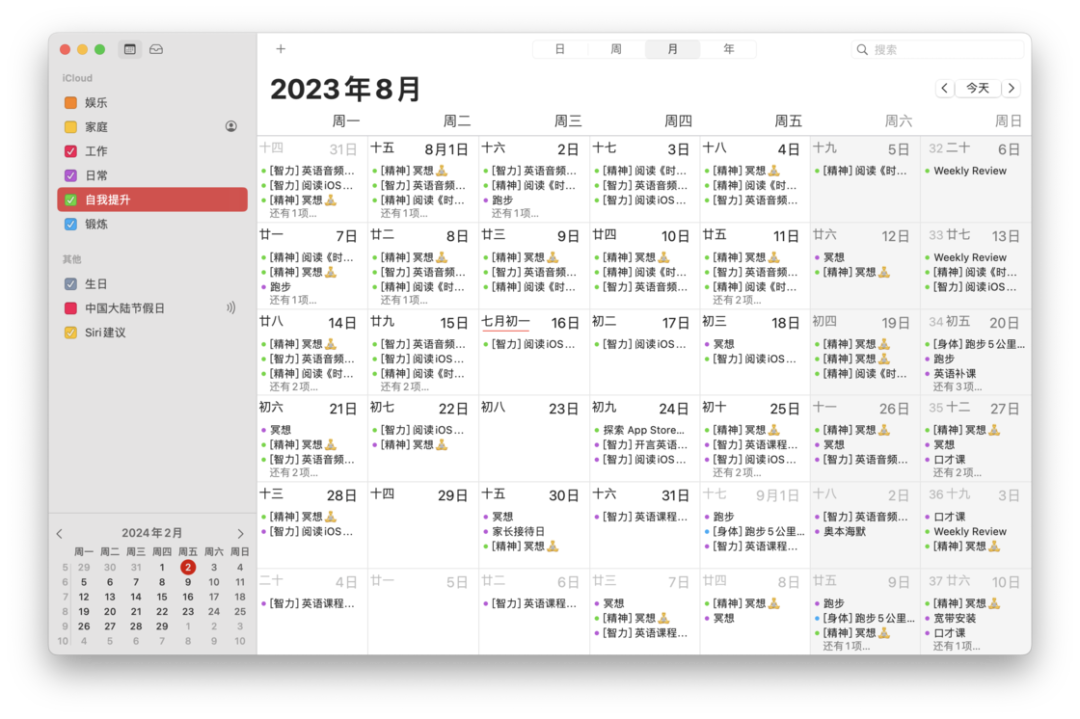Uncheck the 日常 calendar checkbox
Image resolution: width=1080 pixels, height=719 pixels.
click(70, 175)
